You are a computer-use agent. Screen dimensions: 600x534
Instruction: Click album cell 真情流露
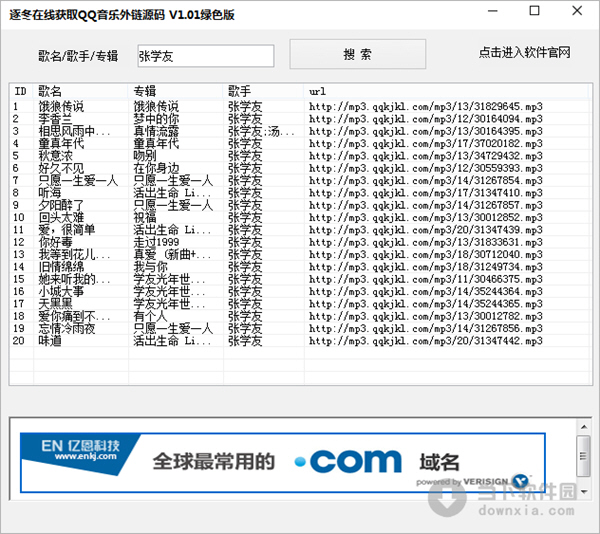[x=156, y=131]
